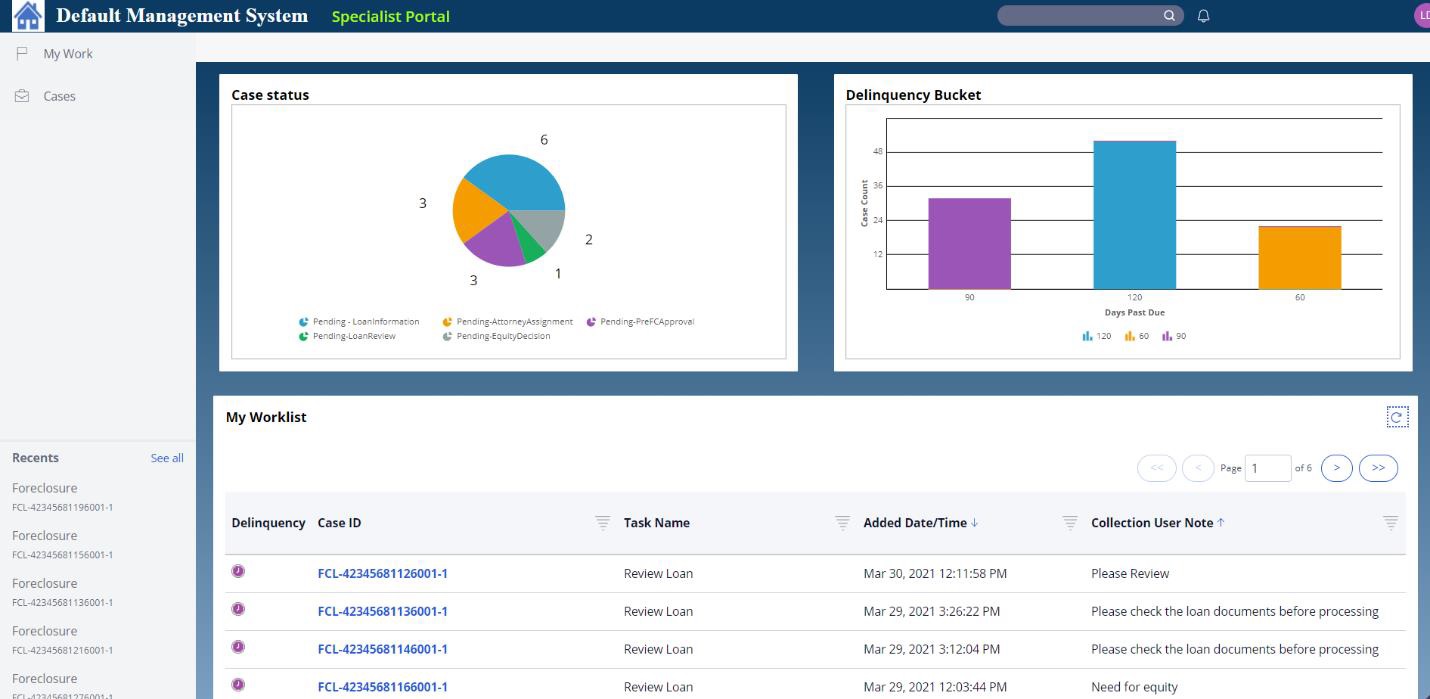
Task: Click delinquency icon for FCL-42345681146001-1
Action: [x=238, y=647]
